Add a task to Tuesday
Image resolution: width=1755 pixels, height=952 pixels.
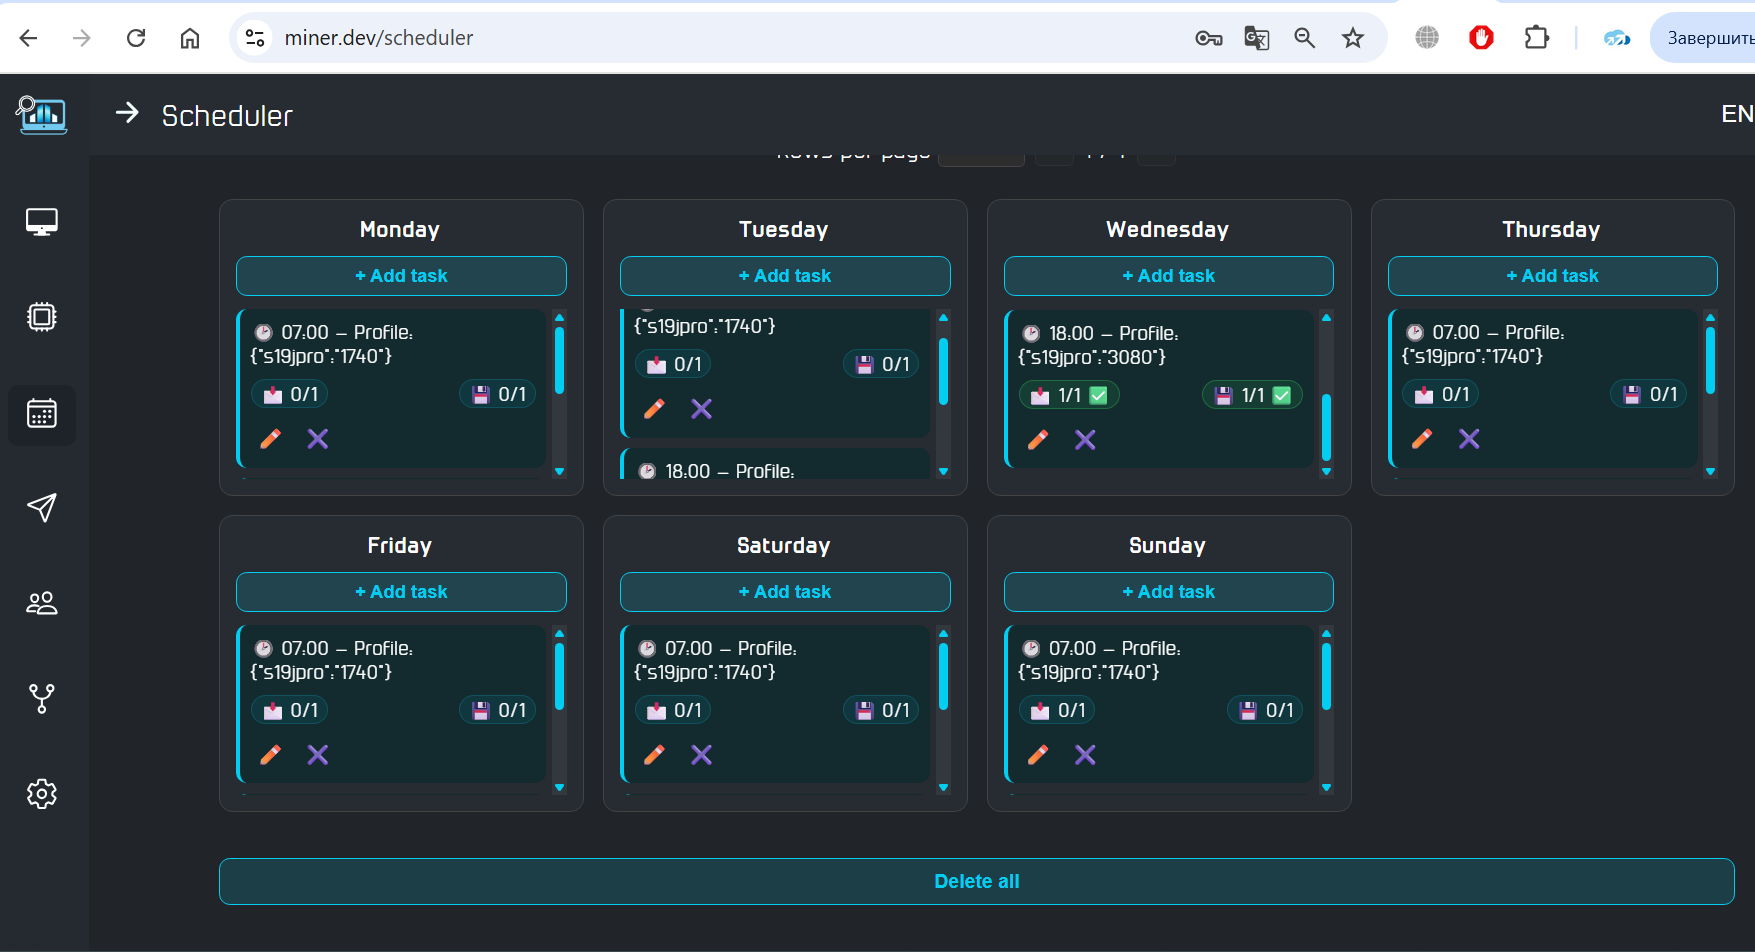(785, 276)
